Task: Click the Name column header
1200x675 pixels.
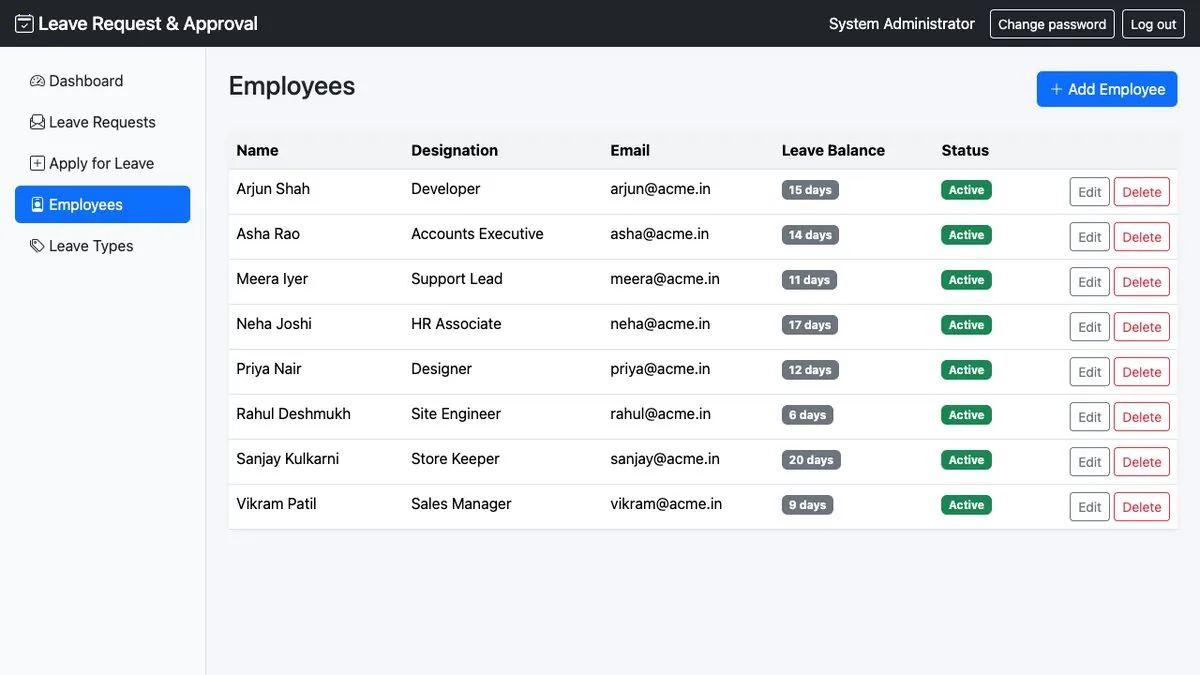Action: [257, 150]
